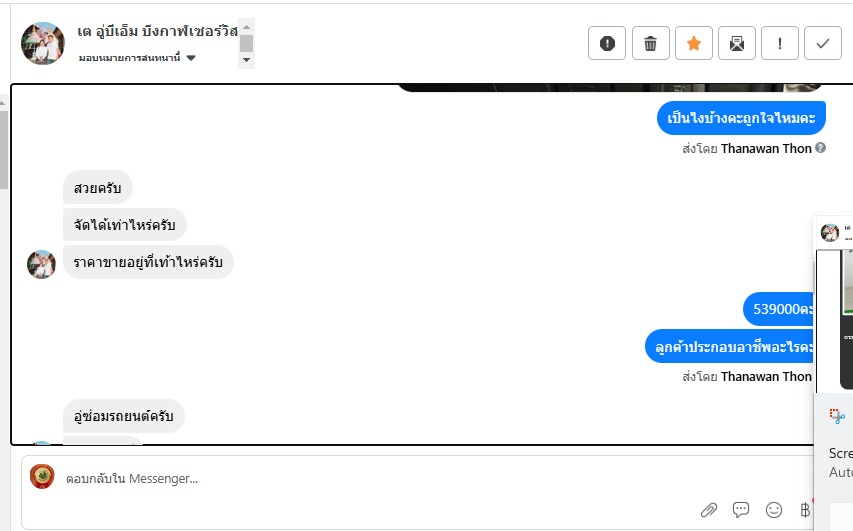This screenshot has width=853, height=531.
Task: Open saved replies speech bubble icon
Action: click(741, 510)
